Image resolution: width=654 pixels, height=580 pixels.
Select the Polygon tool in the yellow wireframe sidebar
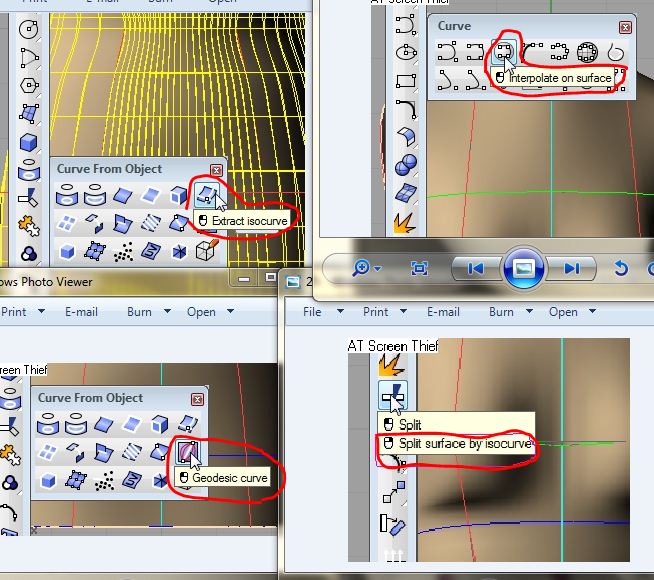pyautogui.click(x=29, y=85)
